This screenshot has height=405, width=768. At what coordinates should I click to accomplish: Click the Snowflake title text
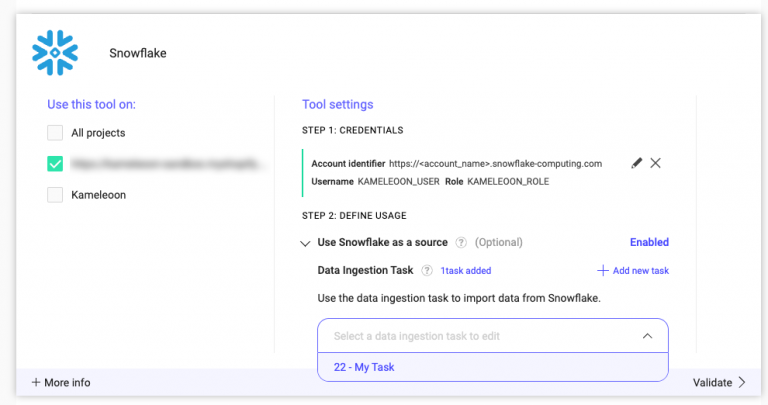(x=138, y=53)
